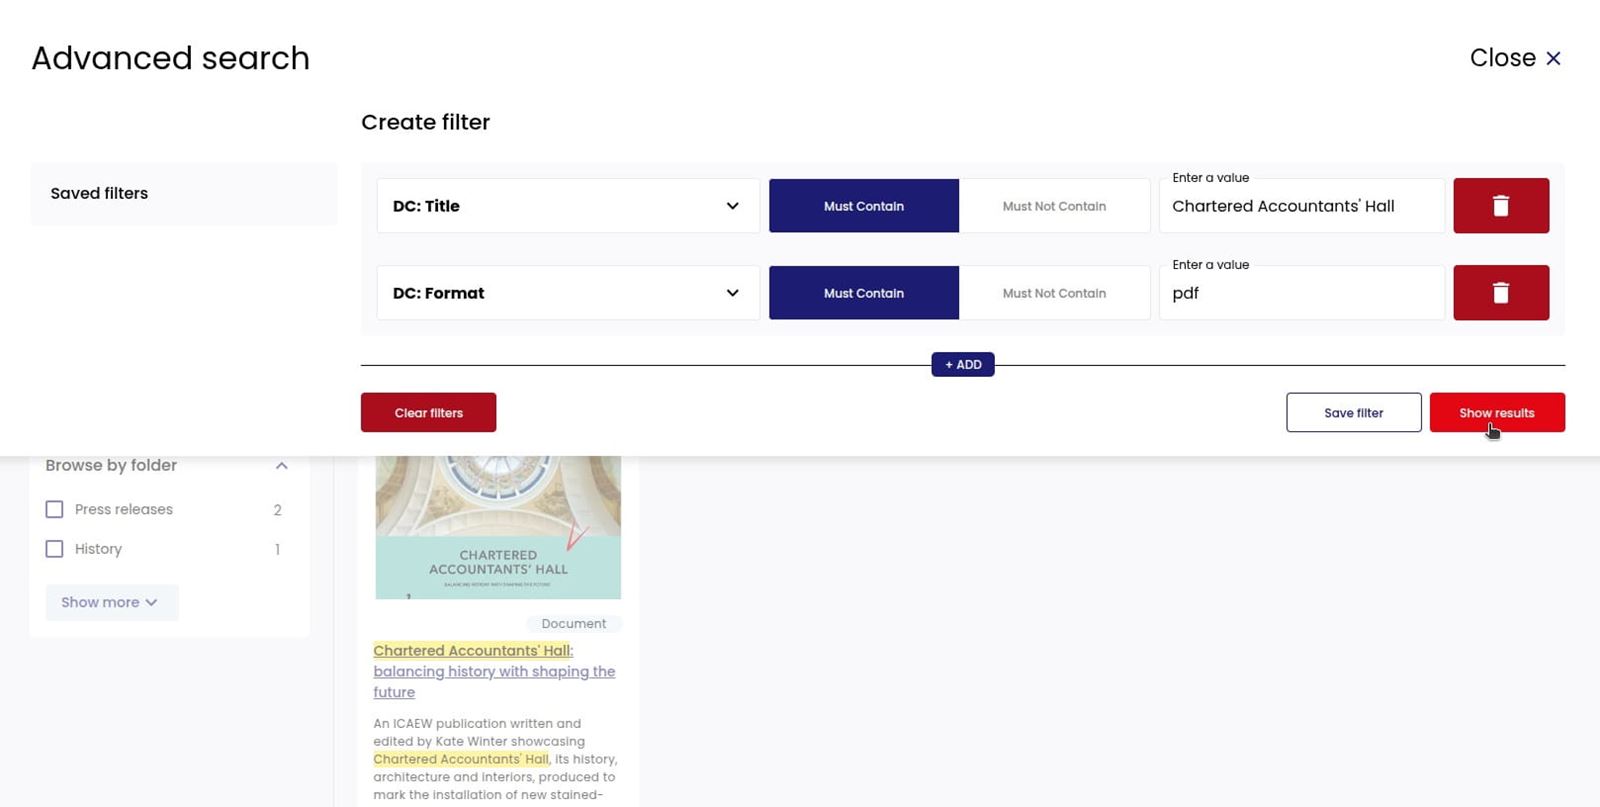This screenshot has height=807, width=1600.
Task: Click Show results to run the search
Action: tap(1497, 412)
